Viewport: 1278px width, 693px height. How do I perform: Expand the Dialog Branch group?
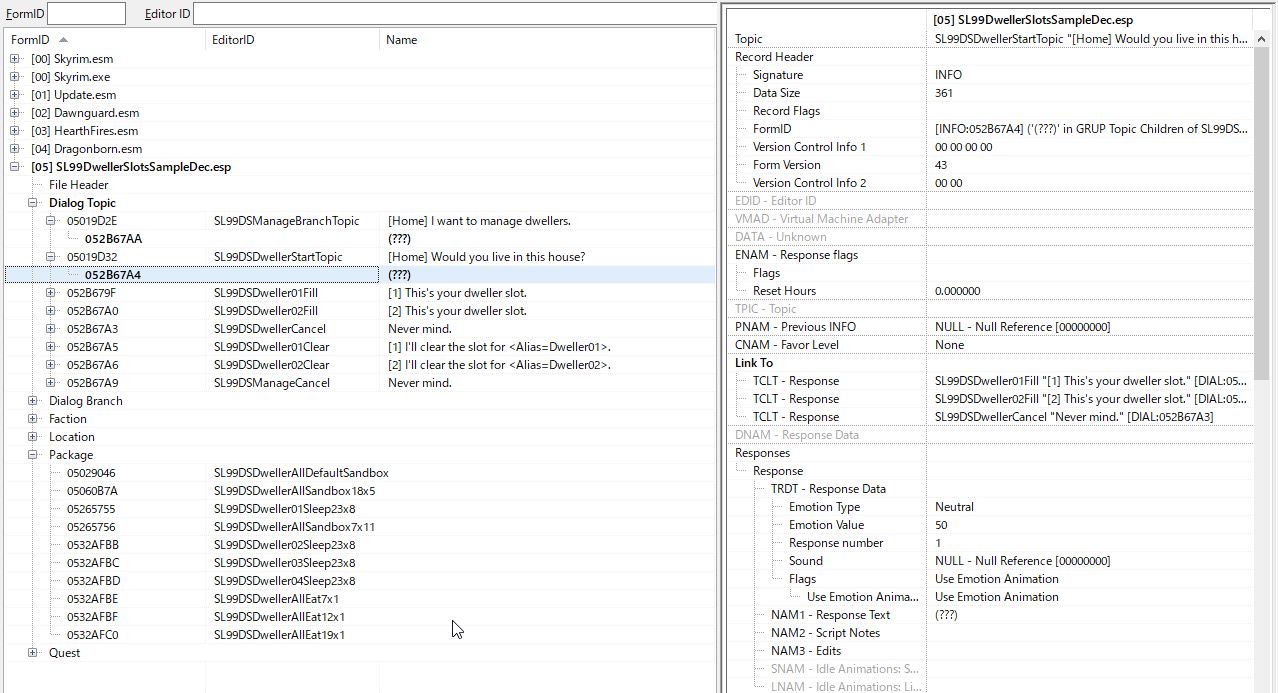(33, 401)
